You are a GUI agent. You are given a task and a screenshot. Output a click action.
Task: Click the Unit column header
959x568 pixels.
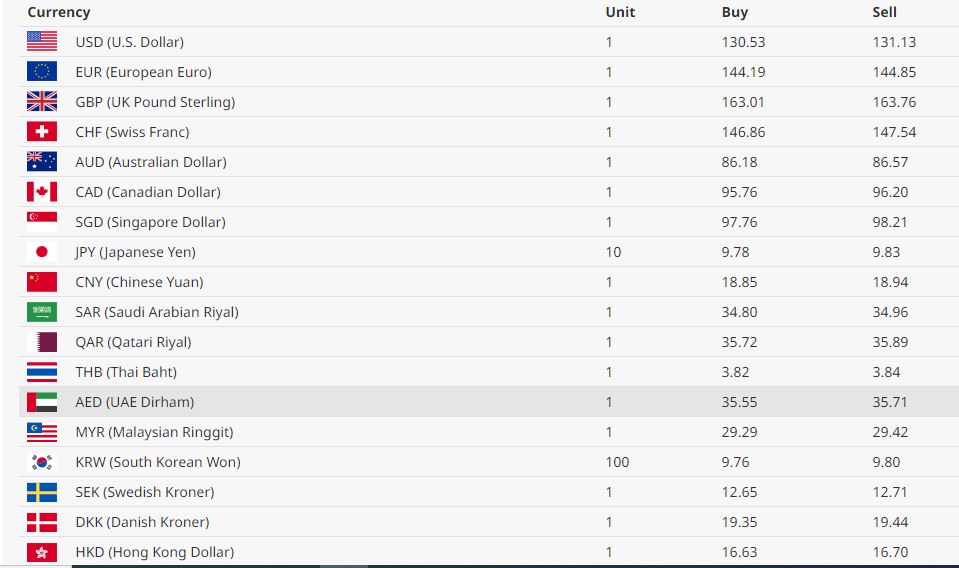[620, 12]
